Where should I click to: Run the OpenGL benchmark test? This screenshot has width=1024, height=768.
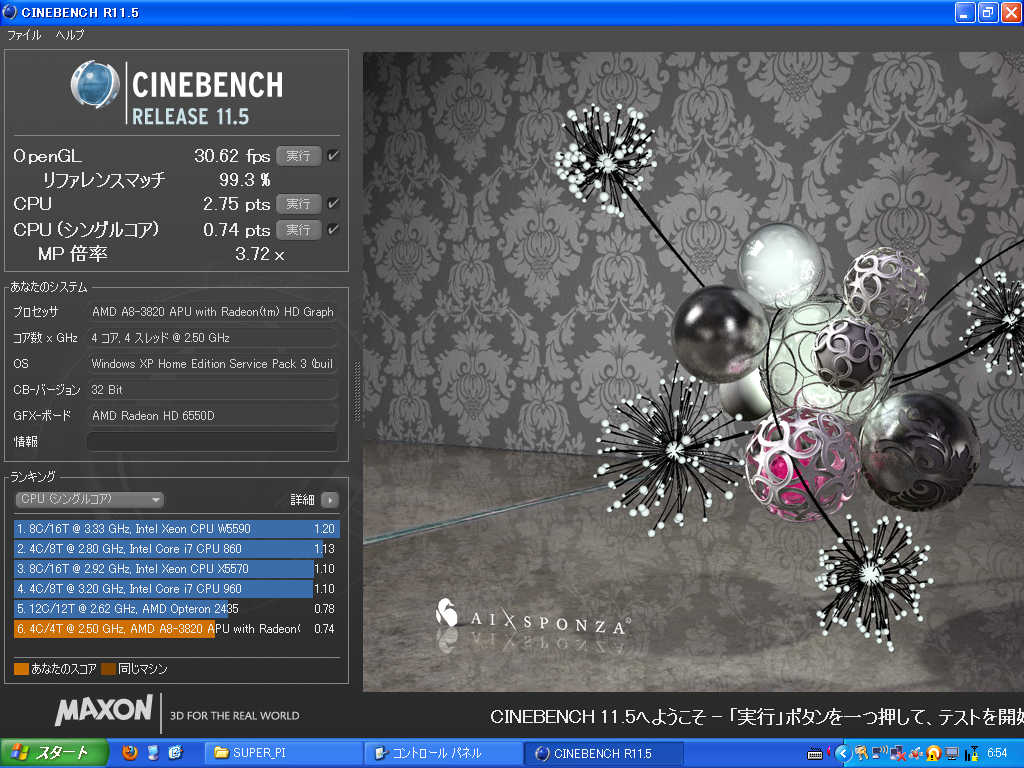[298, 156]
